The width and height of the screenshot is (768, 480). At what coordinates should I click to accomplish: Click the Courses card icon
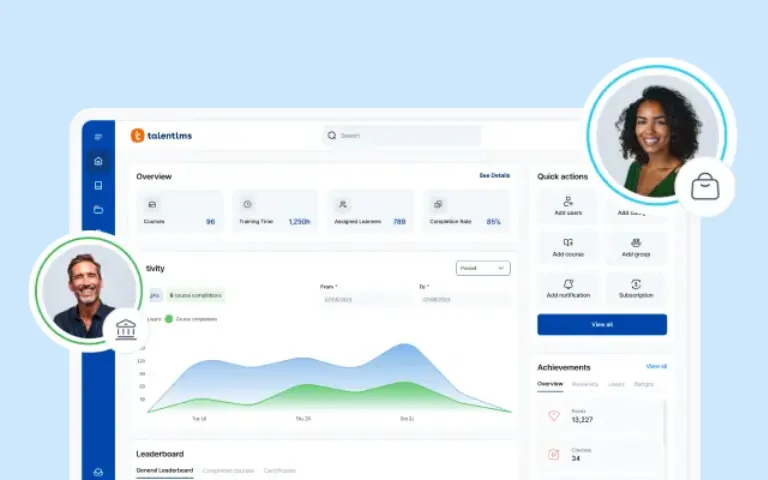[x=152, y=204]
